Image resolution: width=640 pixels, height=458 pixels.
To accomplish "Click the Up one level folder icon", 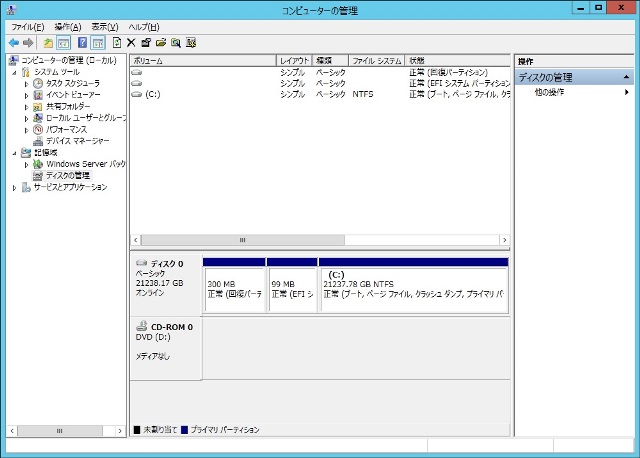I will click(x=47, y=43).
